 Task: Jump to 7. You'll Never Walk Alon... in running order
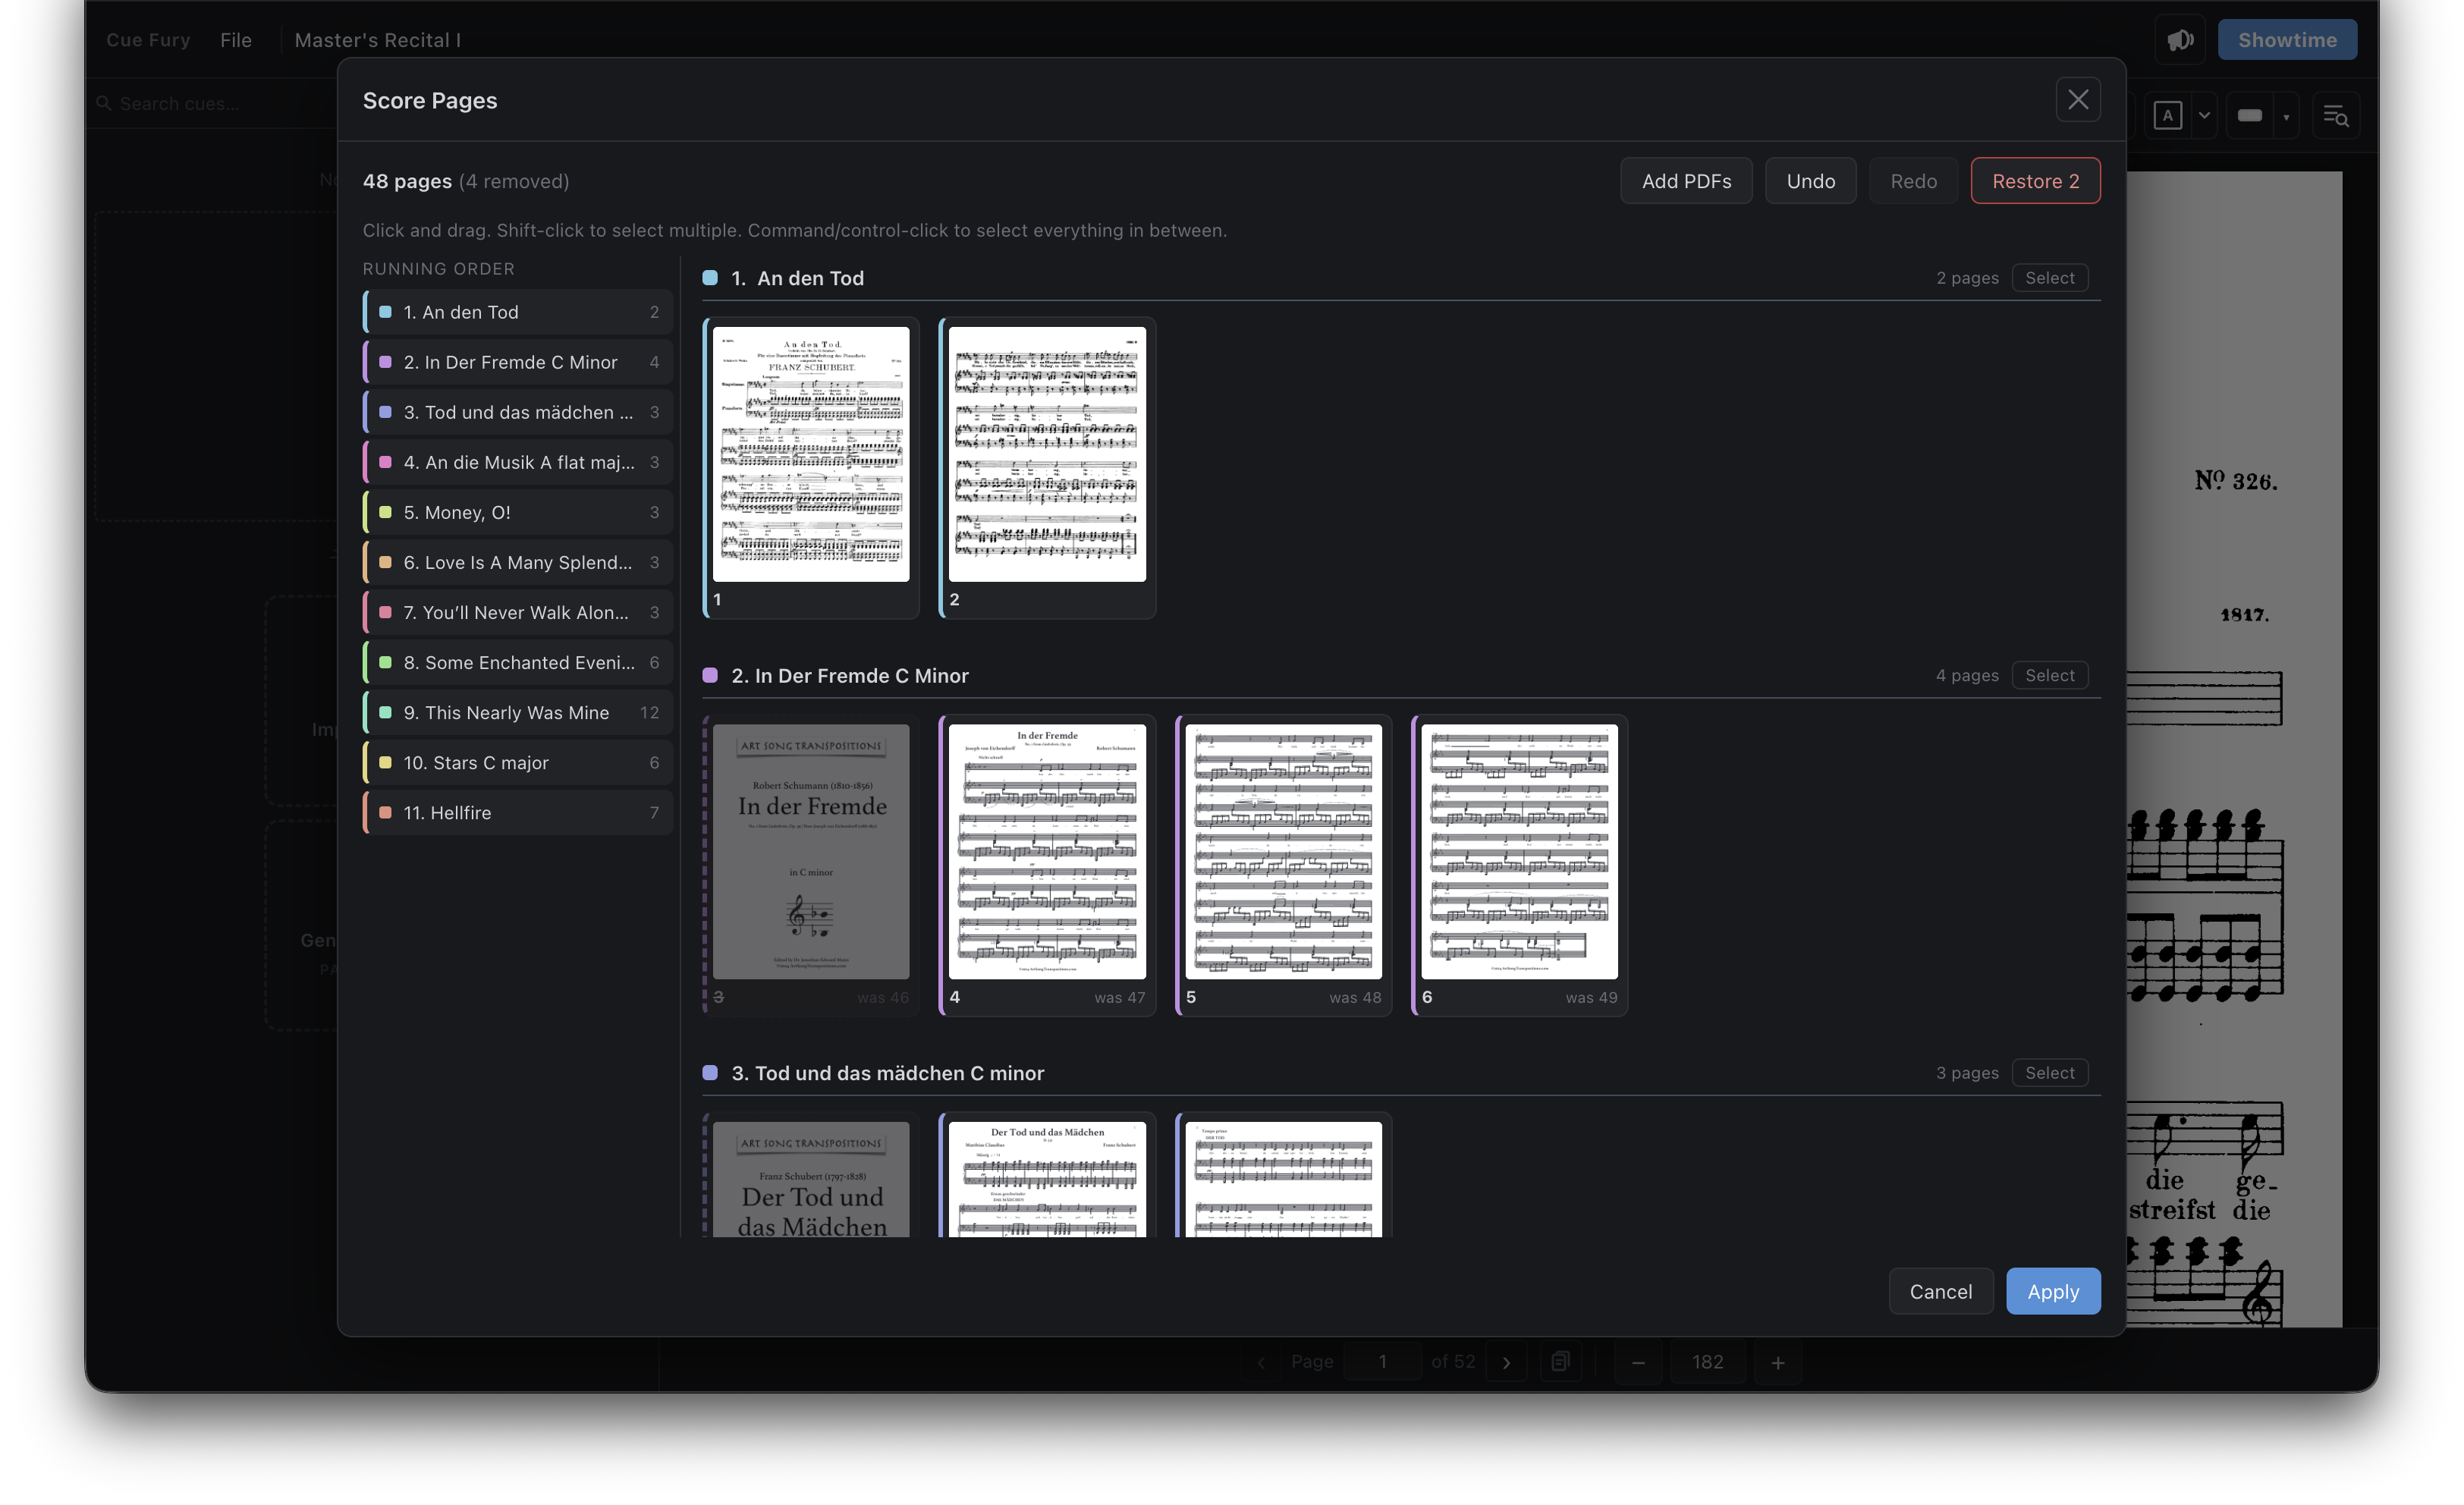click(x=517, y=612)
